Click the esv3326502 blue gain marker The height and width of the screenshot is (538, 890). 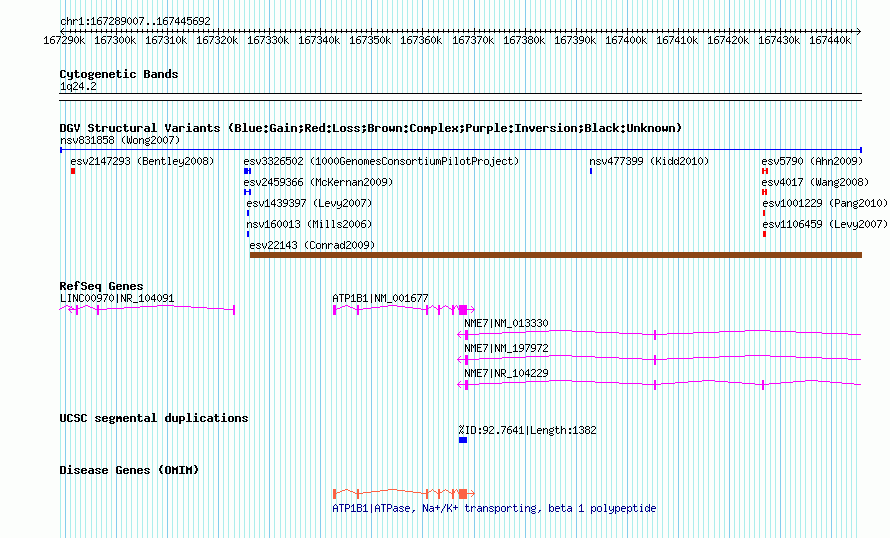pyautogui.click(x=247, y=171)
